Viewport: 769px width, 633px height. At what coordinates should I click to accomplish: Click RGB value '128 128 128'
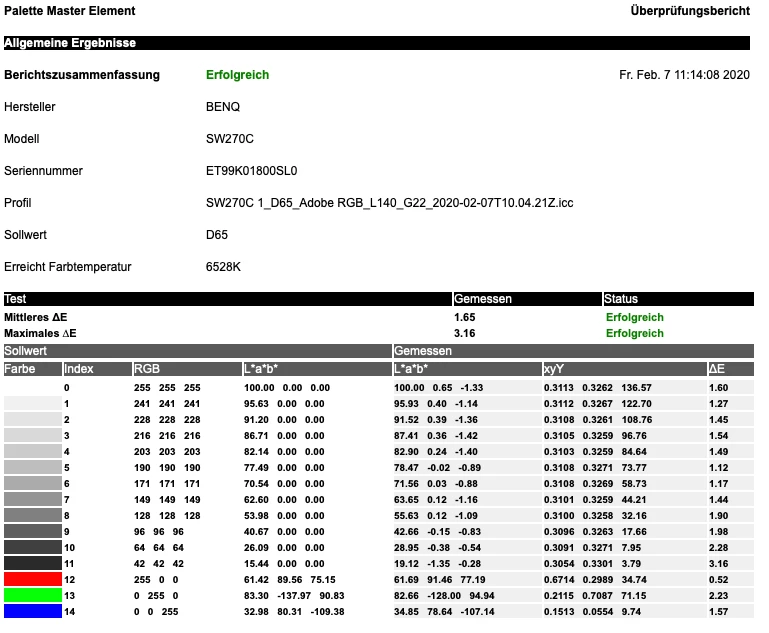167,515
